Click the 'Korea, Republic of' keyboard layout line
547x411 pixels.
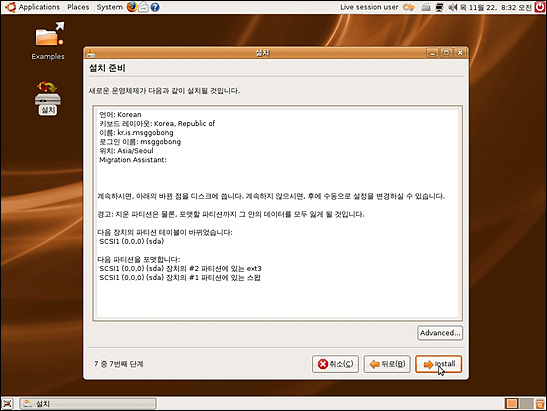point(157,124)
